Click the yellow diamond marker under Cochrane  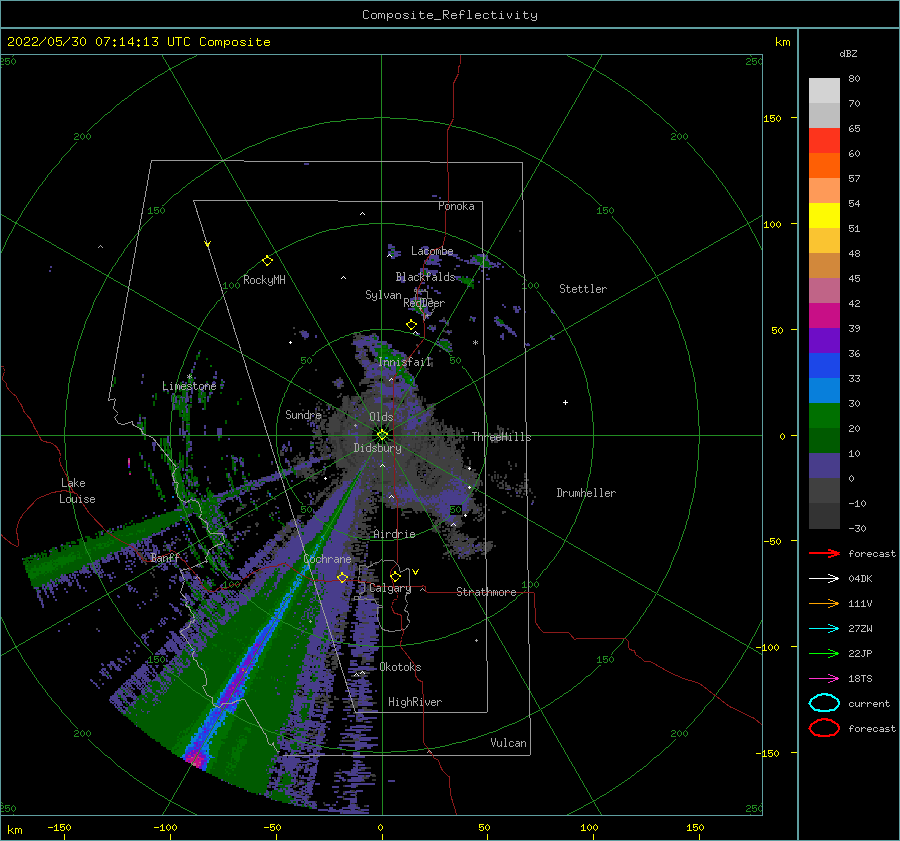[x=342, y=577]
